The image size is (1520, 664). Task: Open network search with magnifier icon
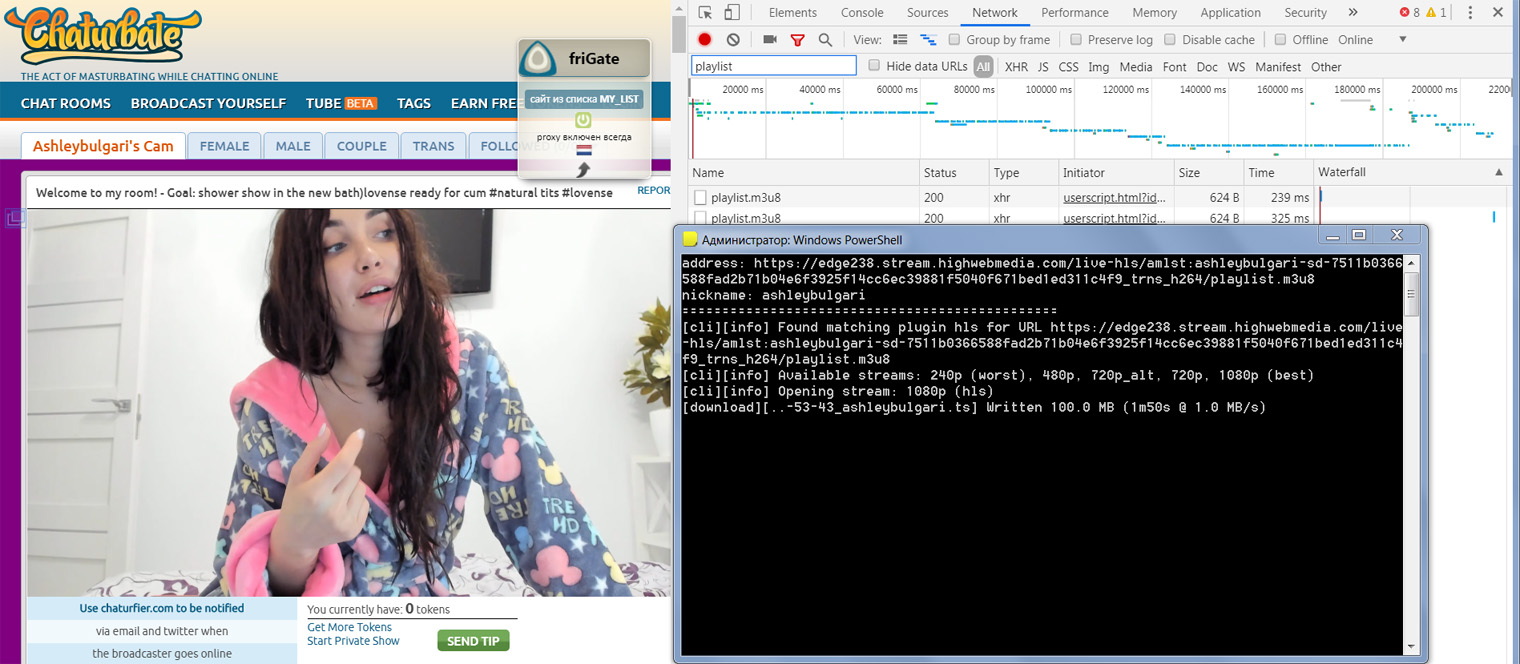click(825, 40)
